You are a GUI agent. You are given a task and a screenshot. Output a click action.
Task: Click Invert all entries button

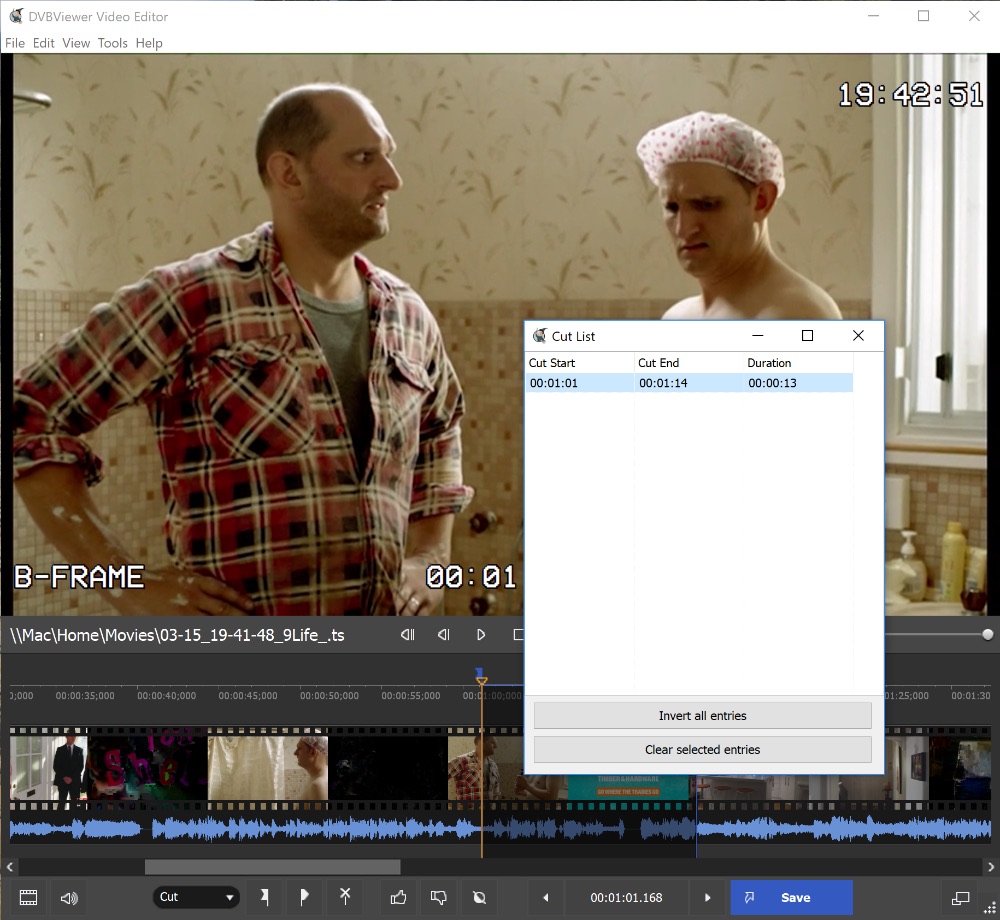click(702, 716)
